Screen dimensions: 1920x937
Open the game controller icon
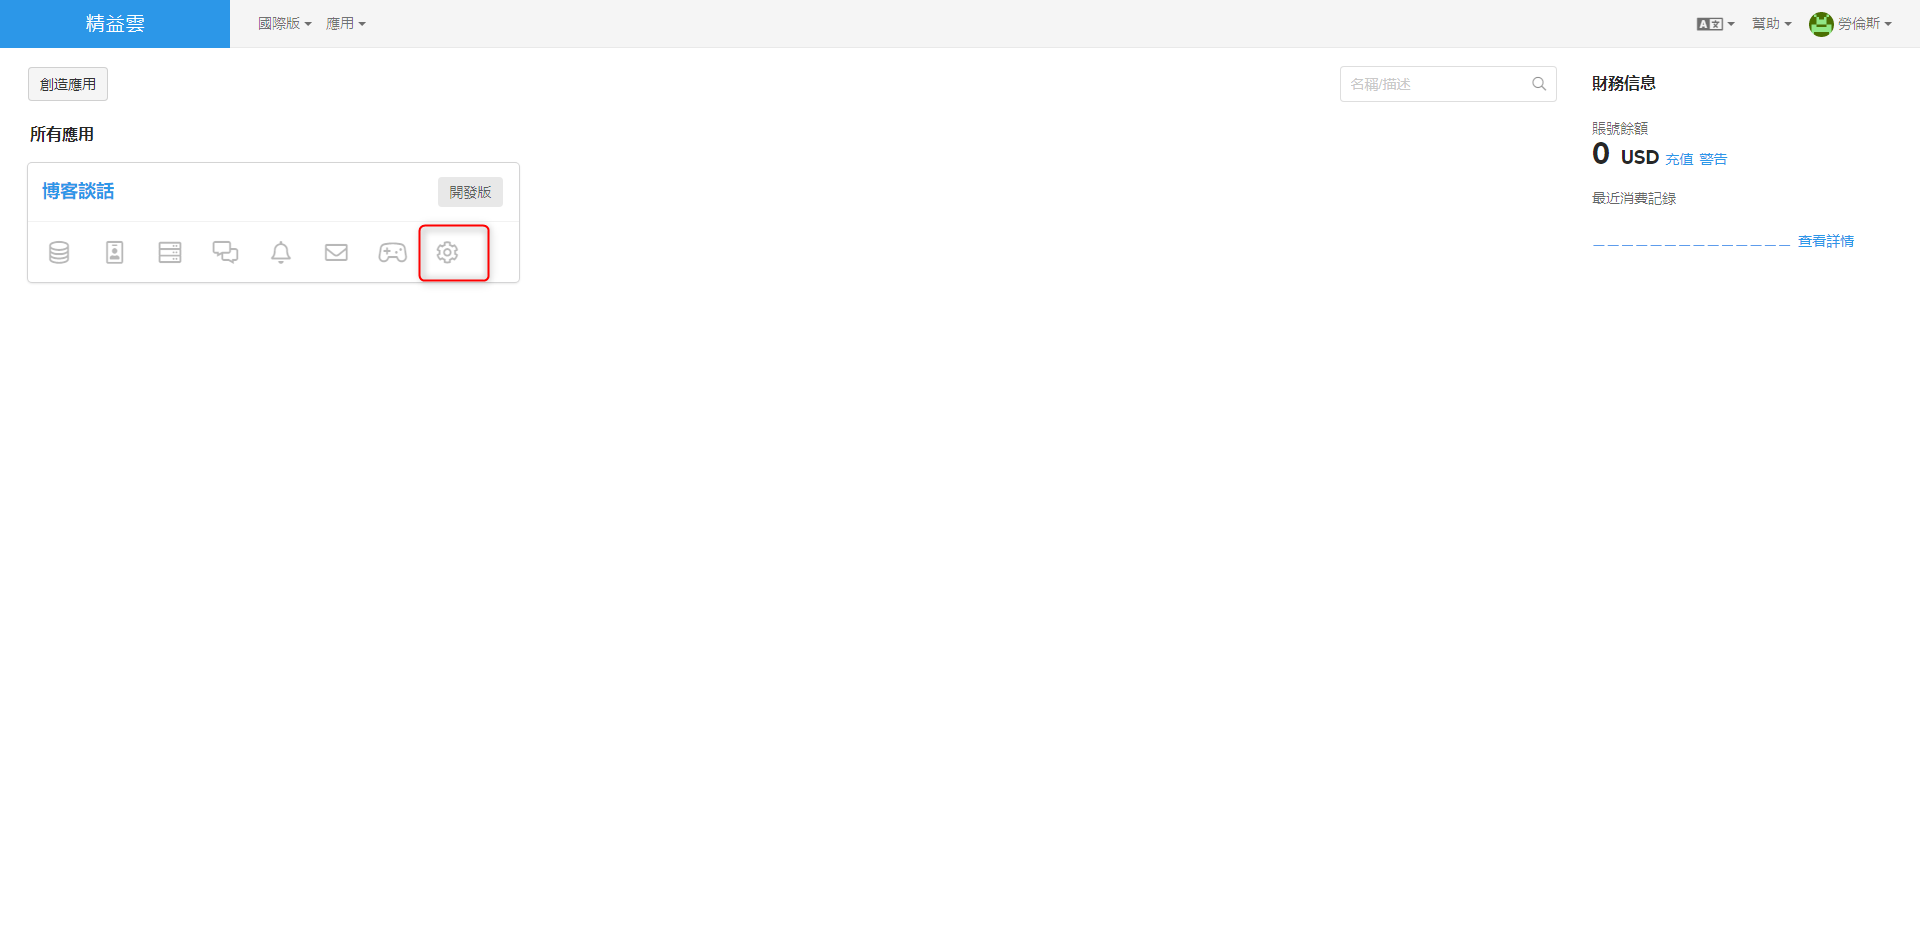click(x=392, y=252)
